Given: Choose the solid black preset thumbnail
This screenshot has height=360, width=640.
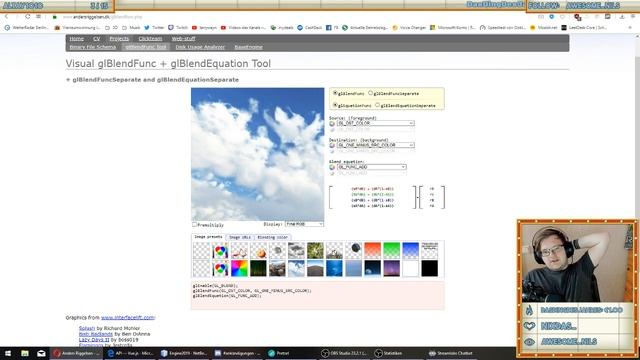Looking at the screenshot, I should coord(430,269).
